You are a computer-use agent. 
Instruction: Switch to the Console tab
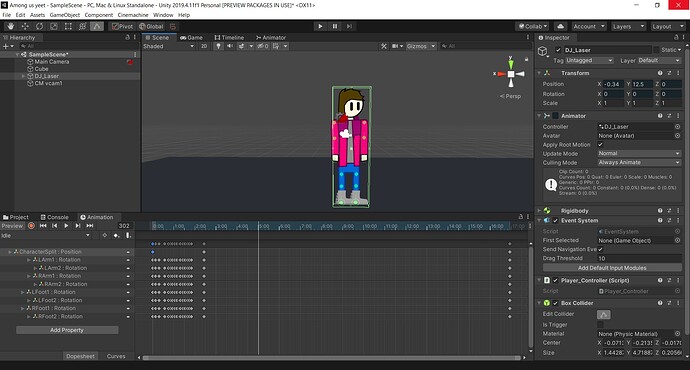tap(55, 217)
